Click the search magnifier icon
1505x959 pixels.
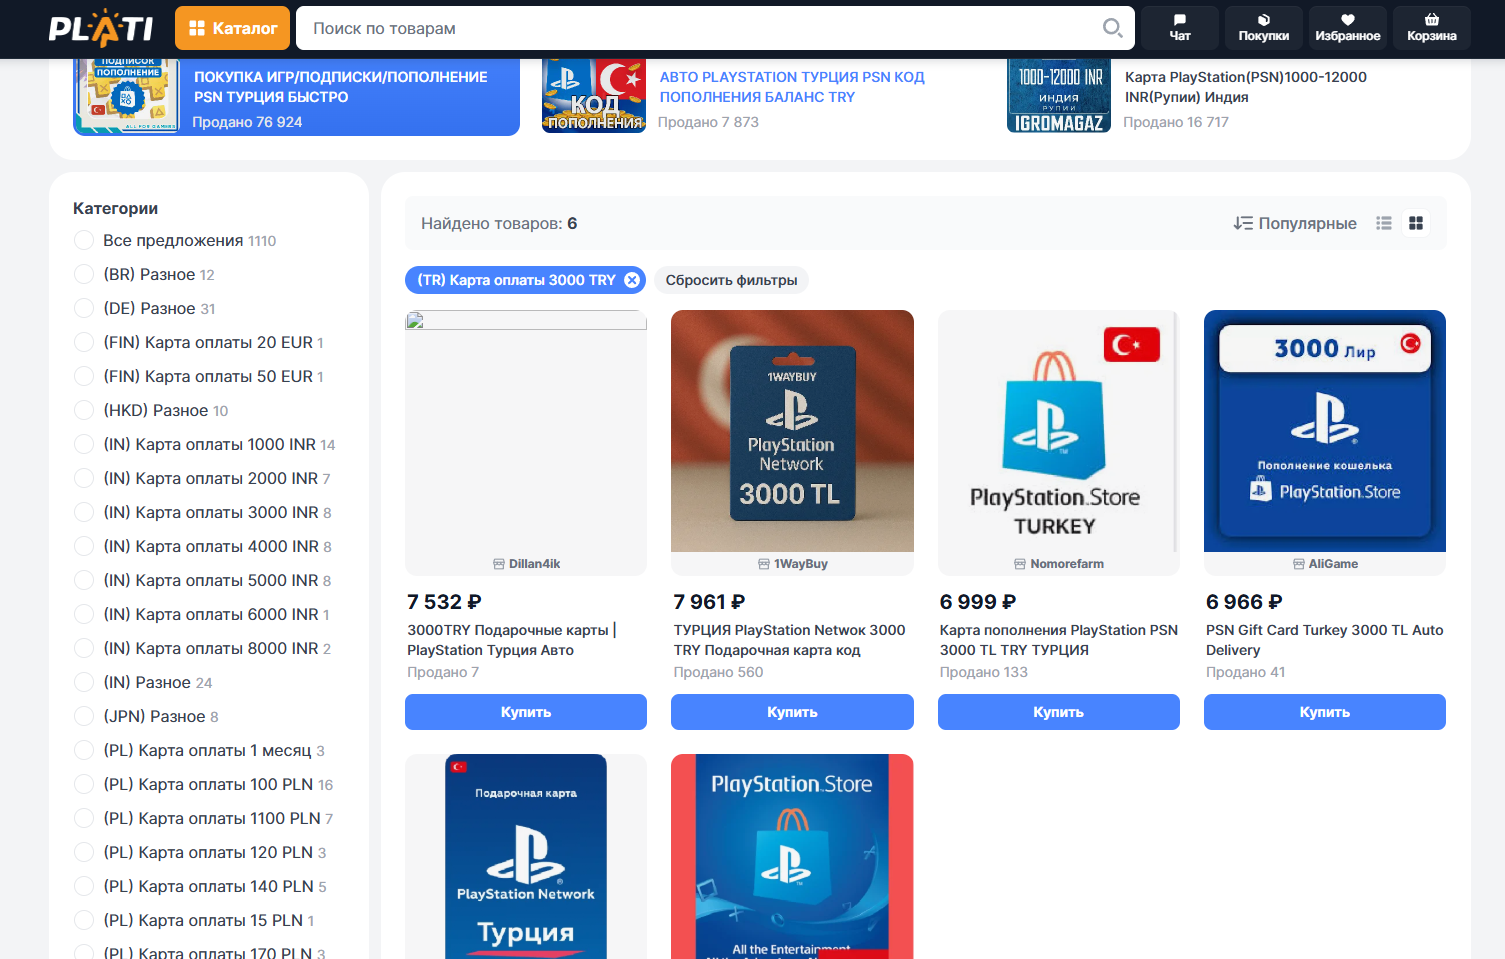click(1112, 28)
